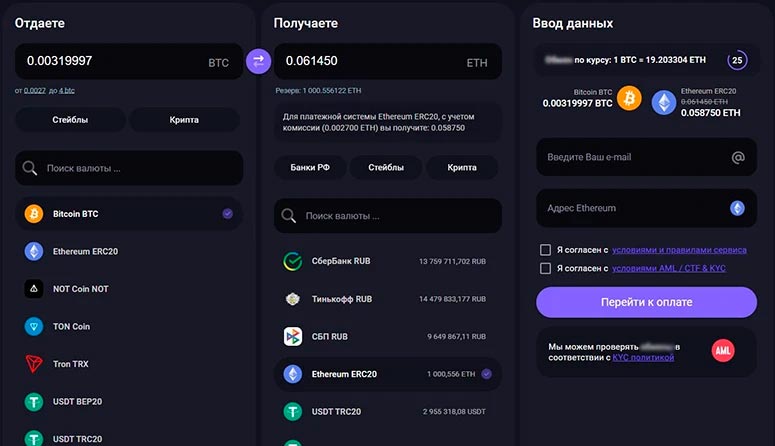Switch to Крипта tab under Отдаете
Screen dimensions: 775x446
click(184, 120)
